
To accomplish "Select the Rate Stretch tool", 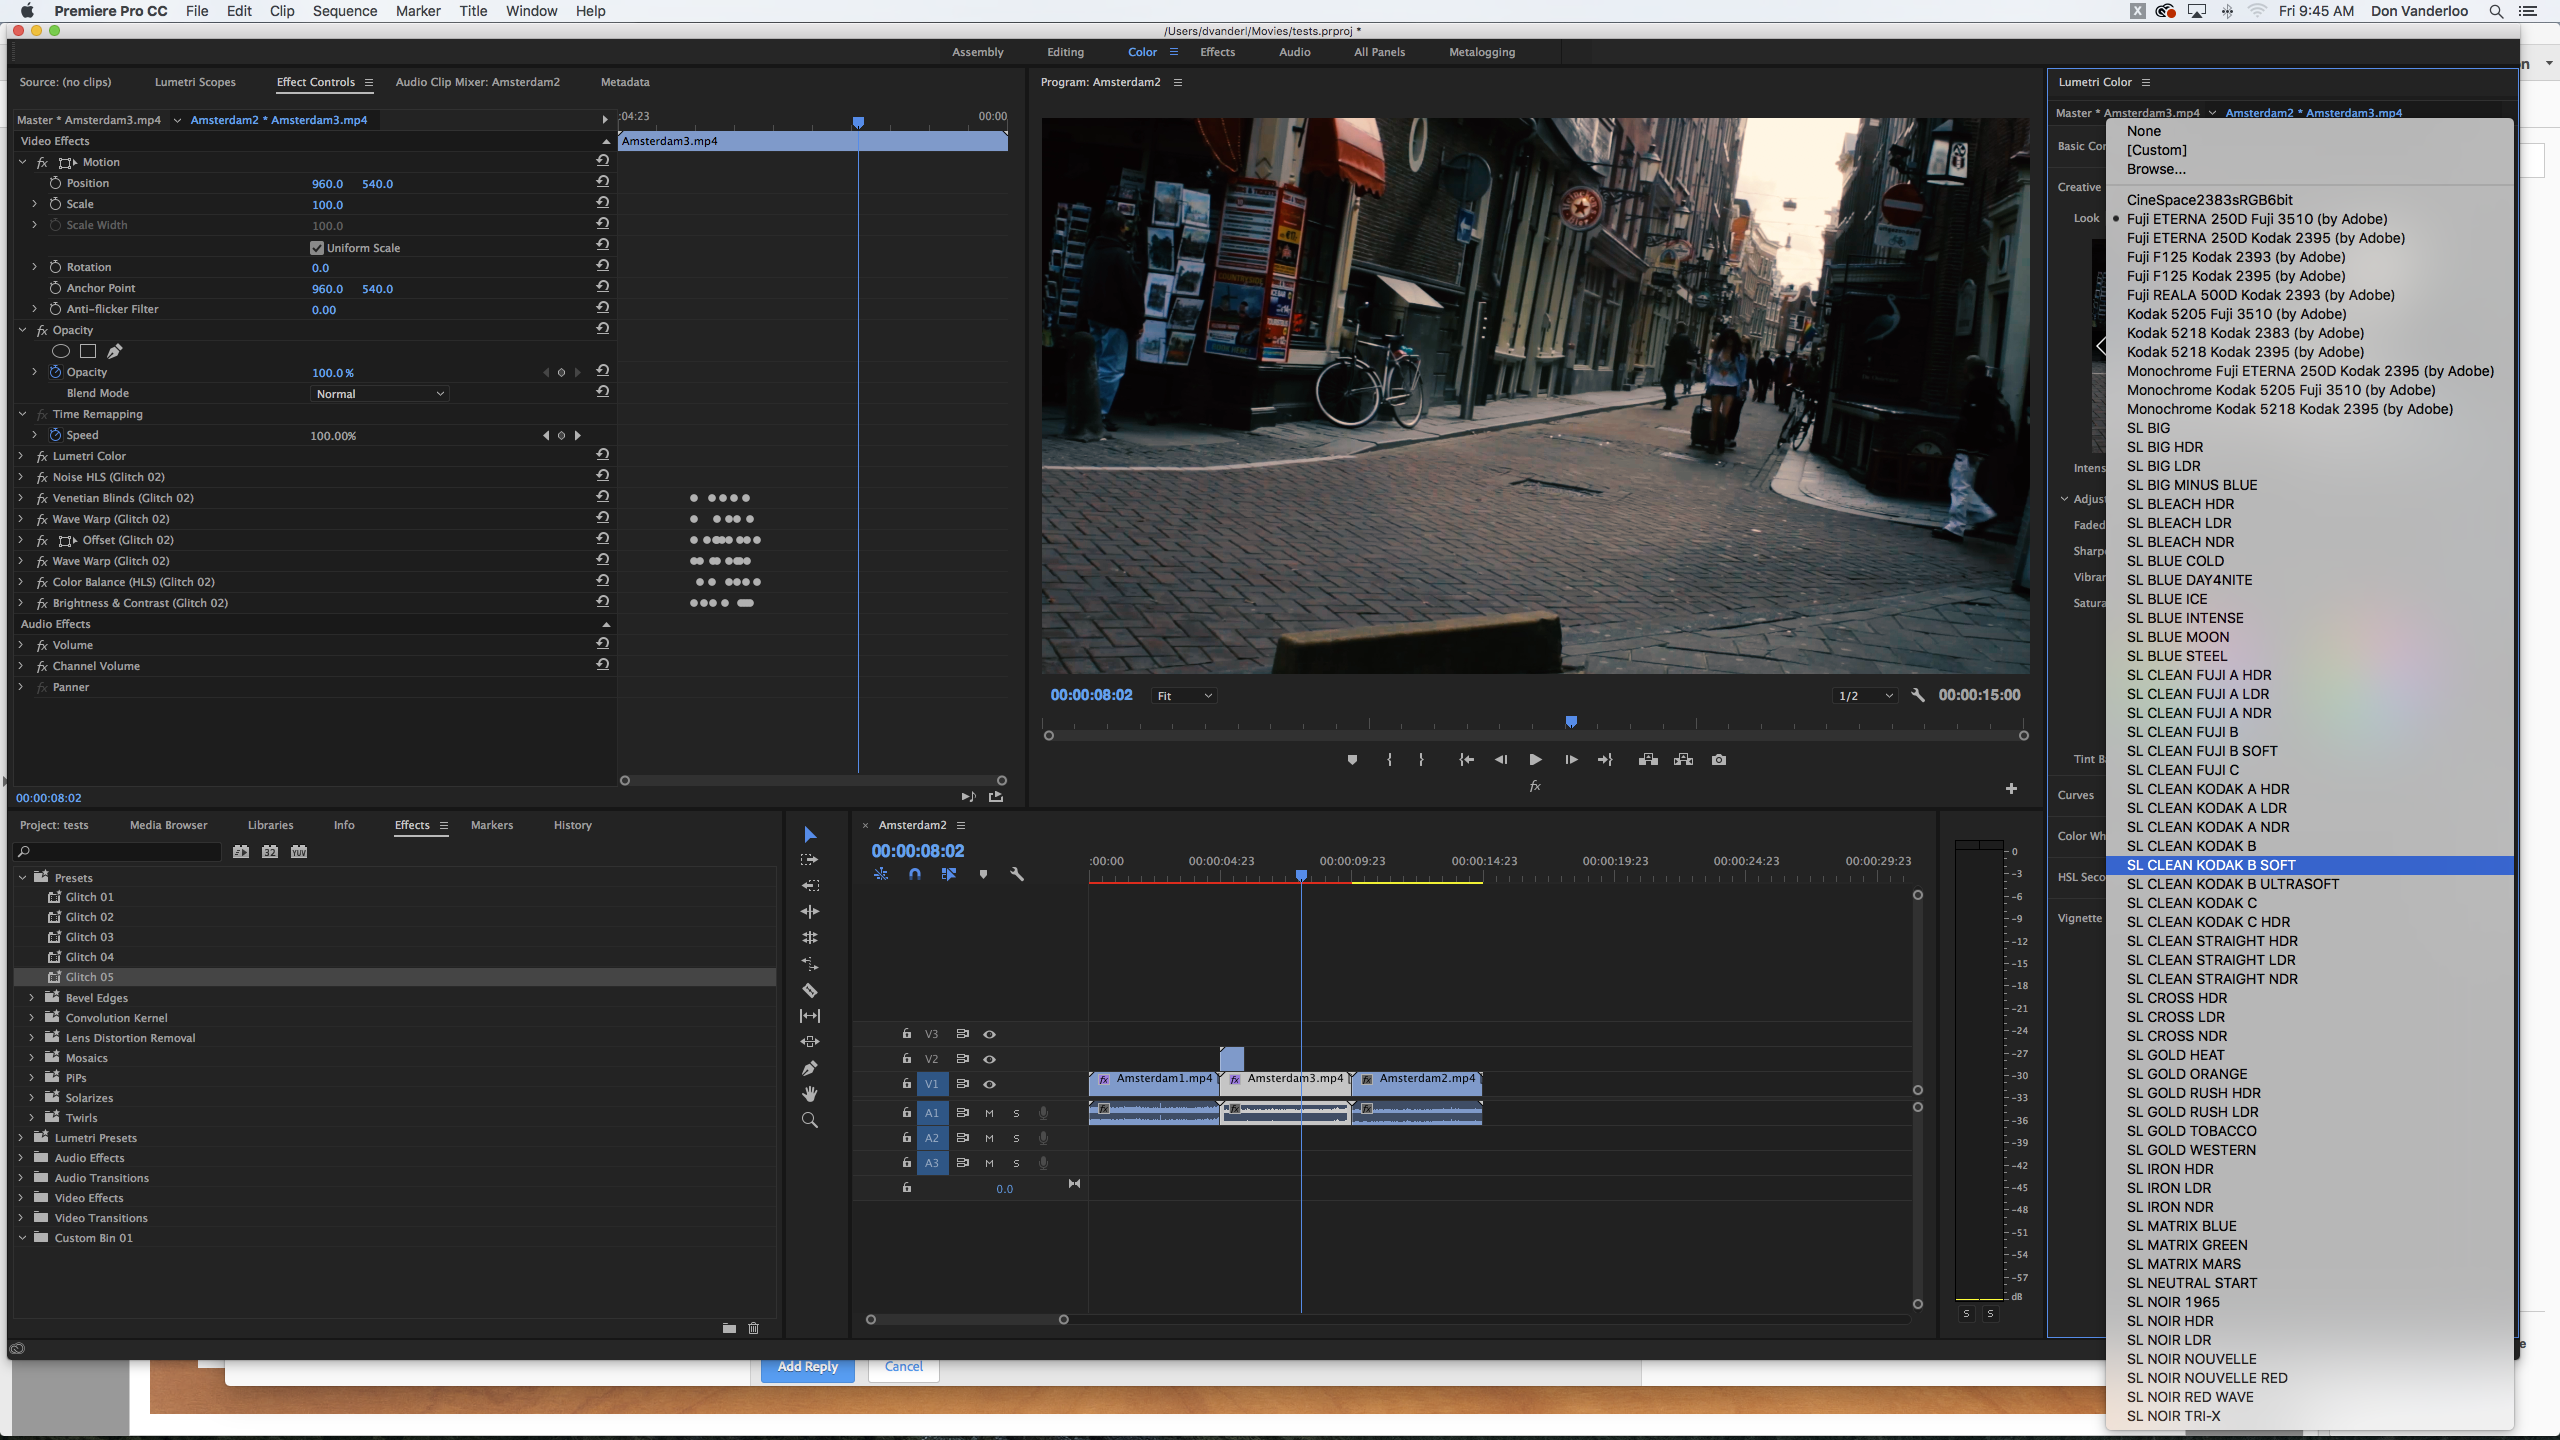I will coord(810,964).
